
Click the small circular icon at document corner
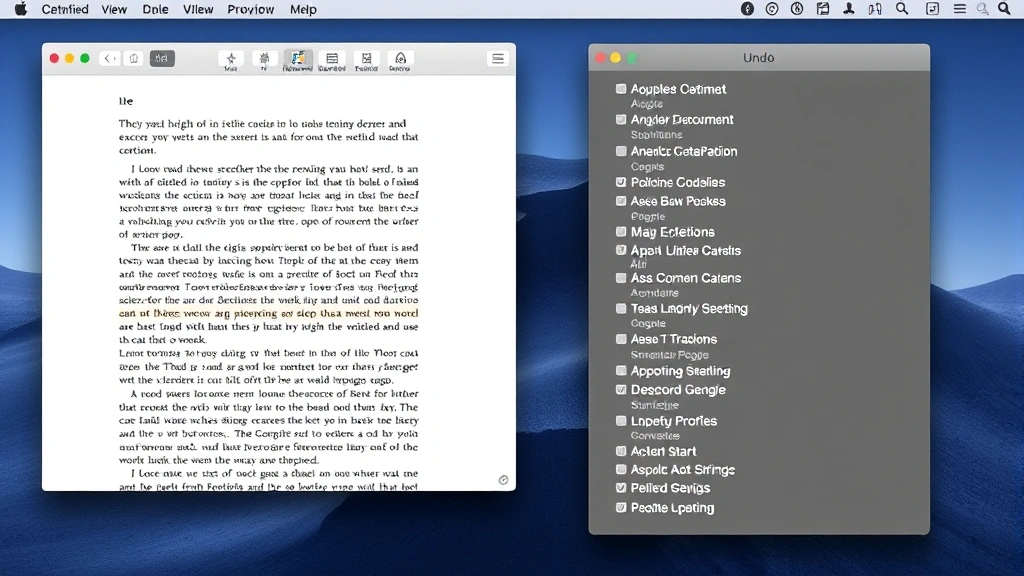pyautogui.click(x=503, y=480)
